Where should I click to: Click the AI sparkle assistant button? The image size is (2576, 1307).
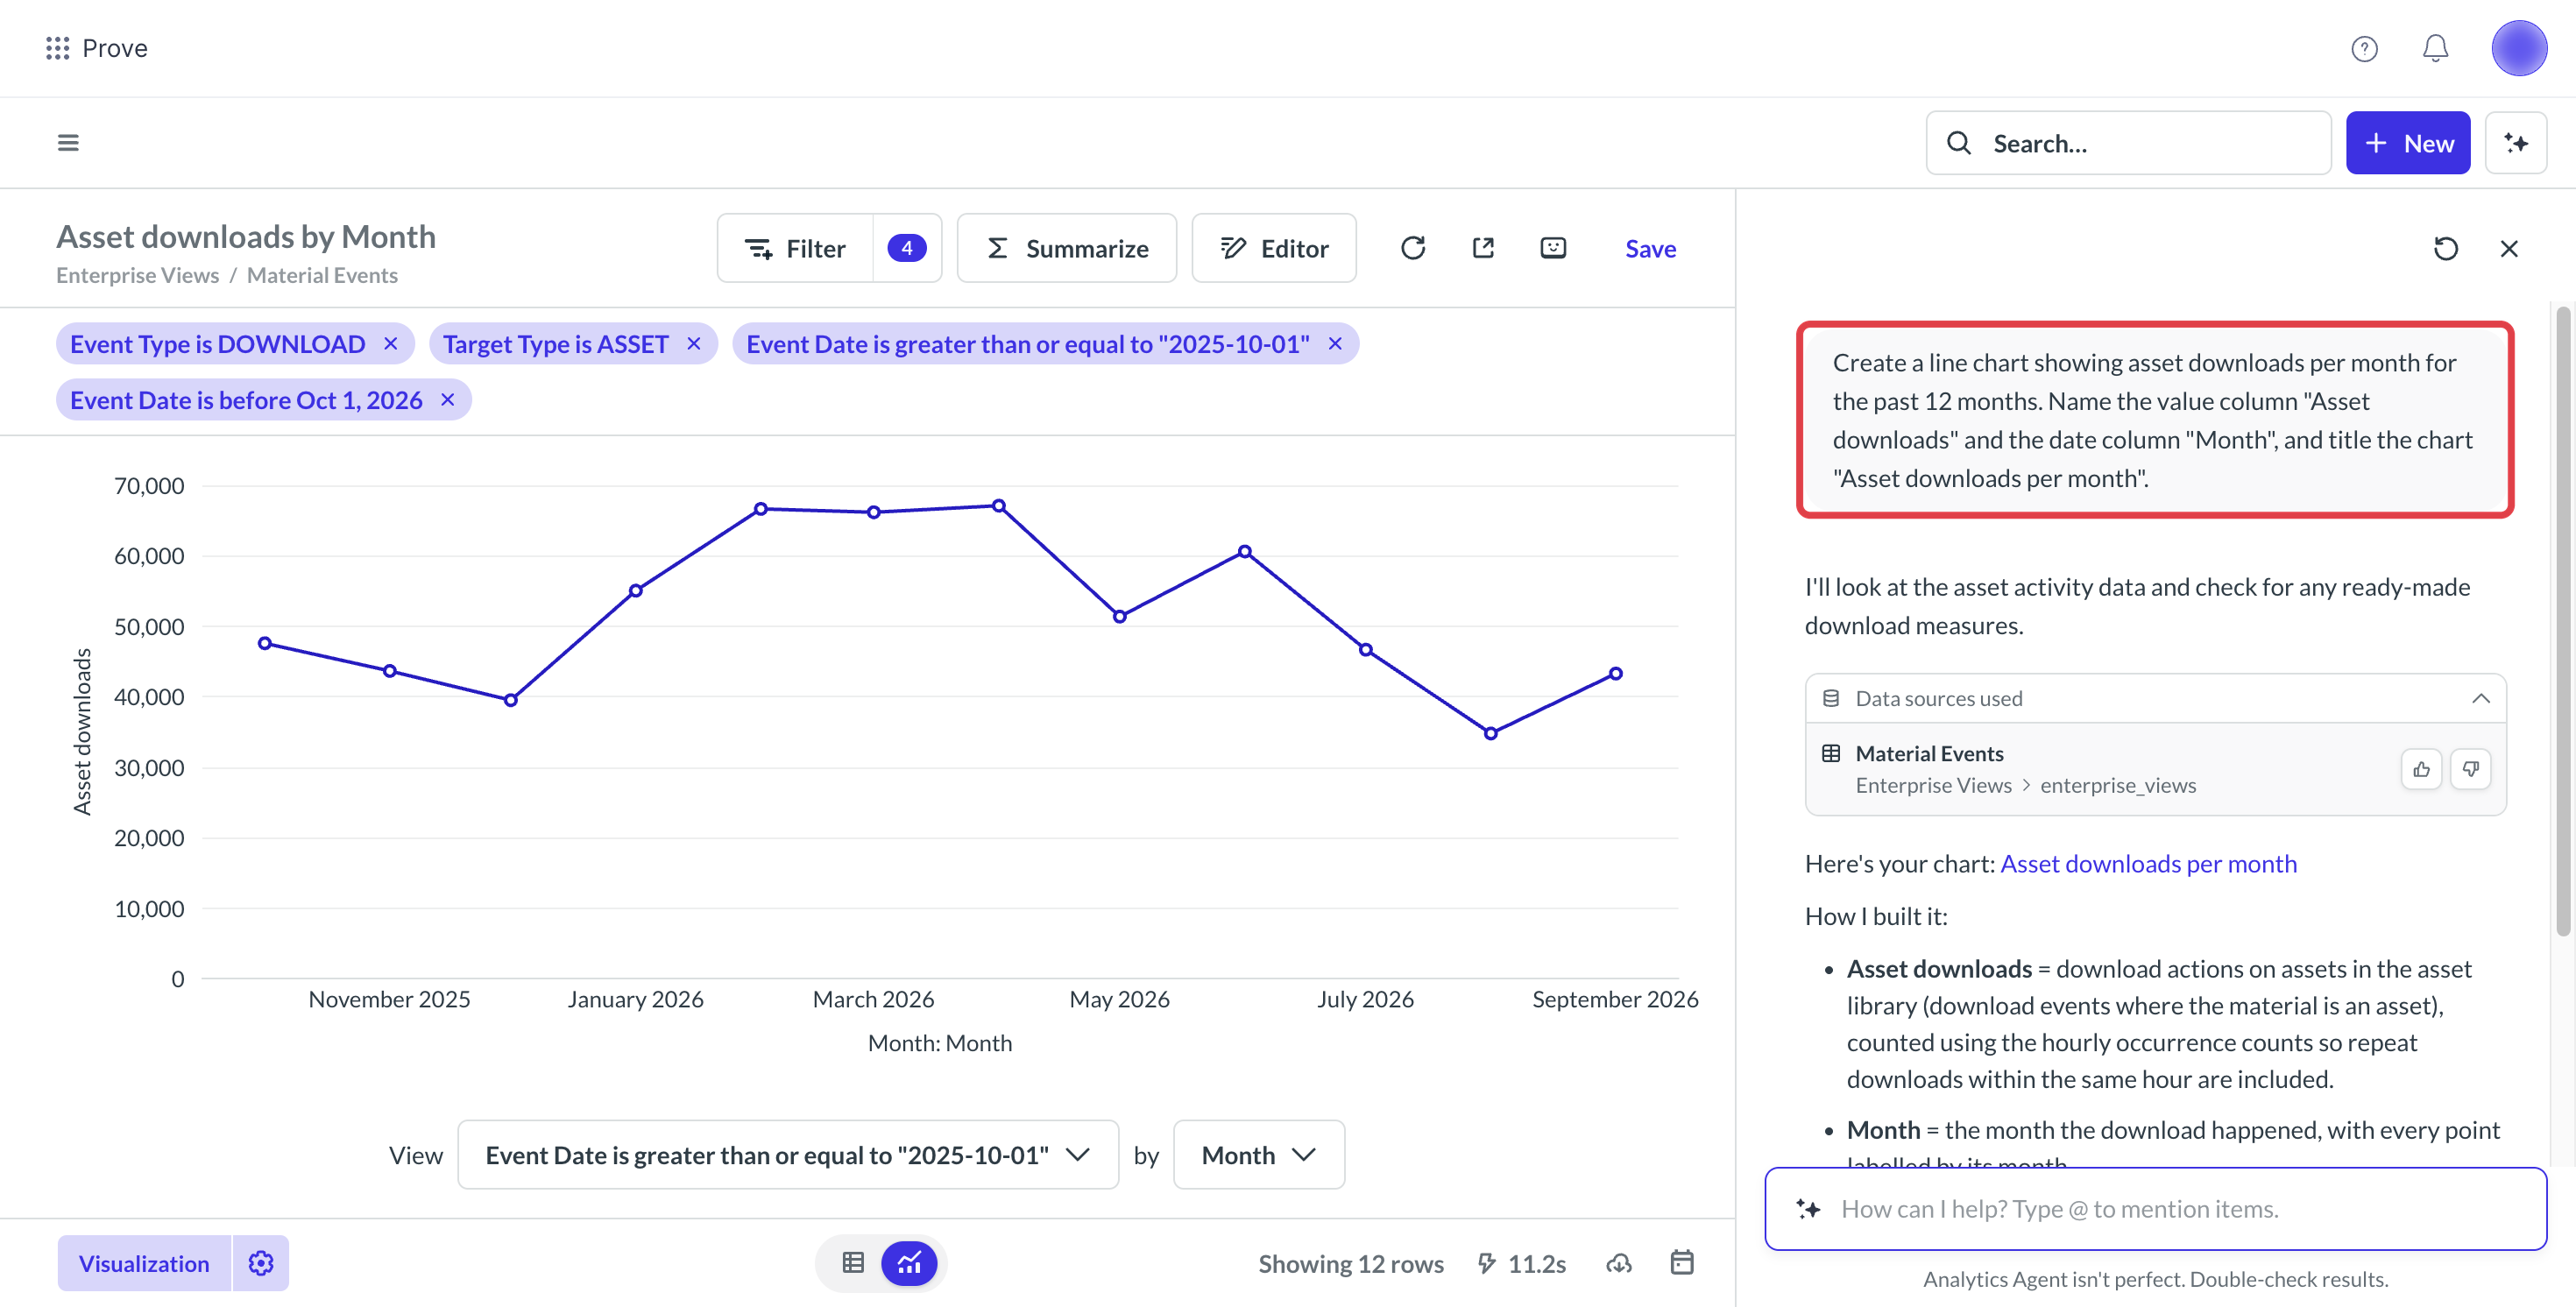tap(2516, 143)
